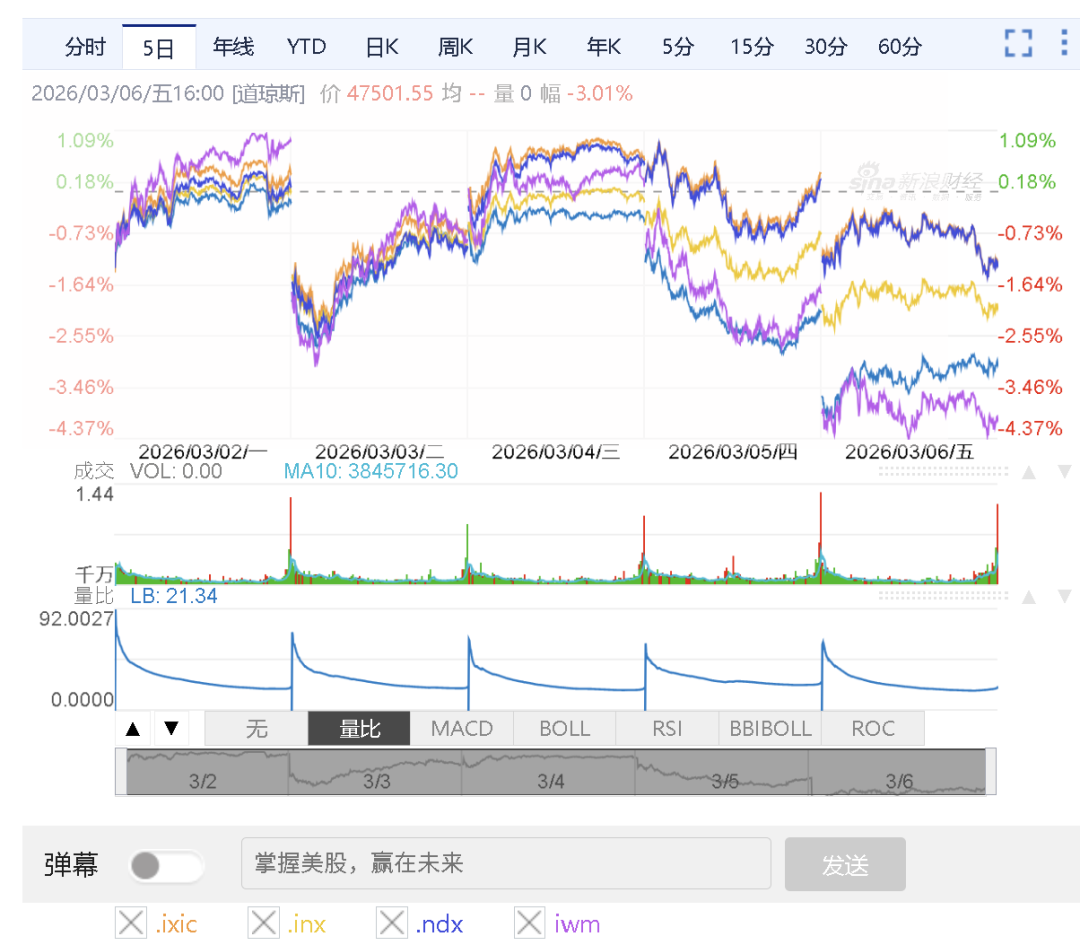
Task: Click the 发送 send button
Action: coord(845,864)
